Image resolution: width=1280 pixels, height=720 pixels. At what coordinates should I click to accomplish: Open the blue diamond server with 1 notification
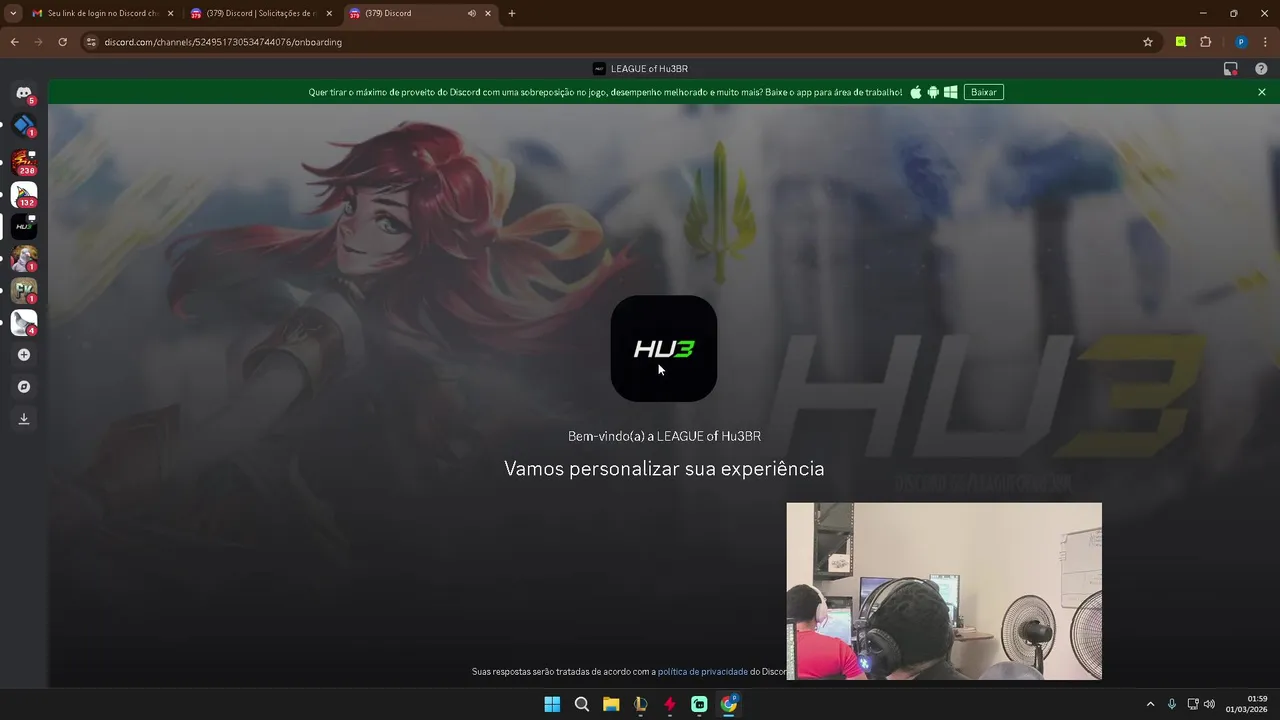click(x=24, y=126)
